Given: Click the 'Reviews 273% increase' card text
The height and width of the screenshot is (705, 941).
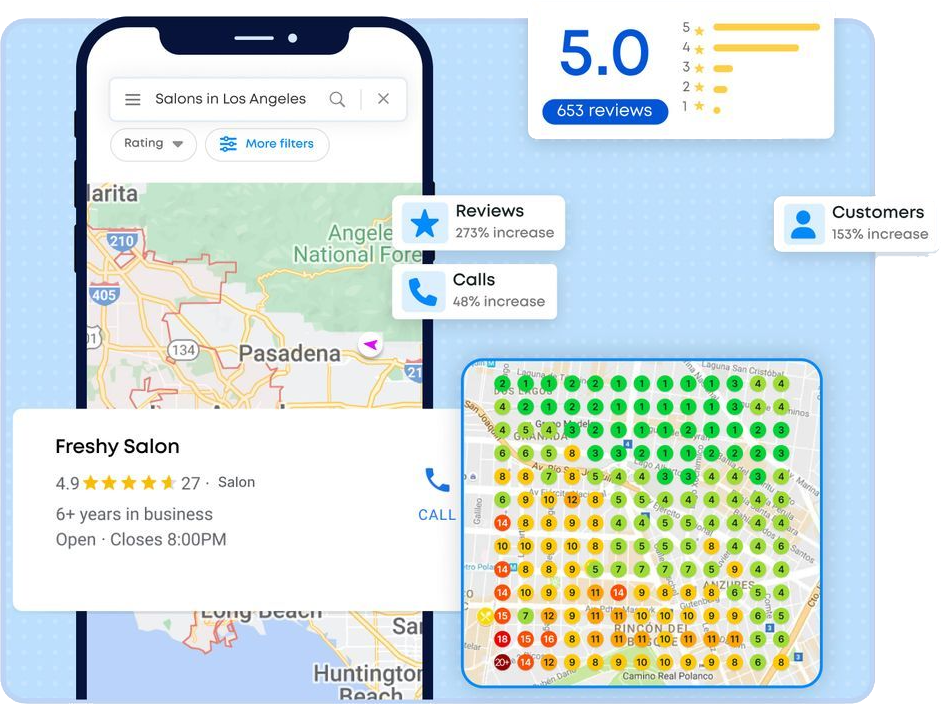Looking at the screenshot, I should point(505,221).
